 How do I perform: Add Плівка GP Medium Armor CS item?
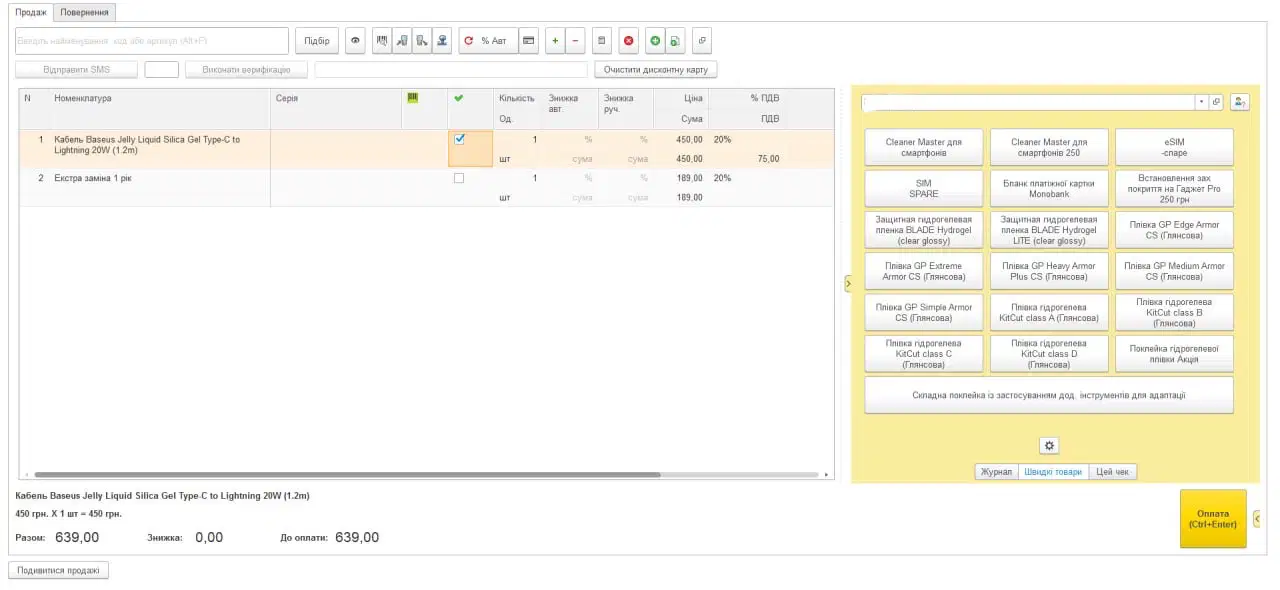click(x=1174, y=271)
